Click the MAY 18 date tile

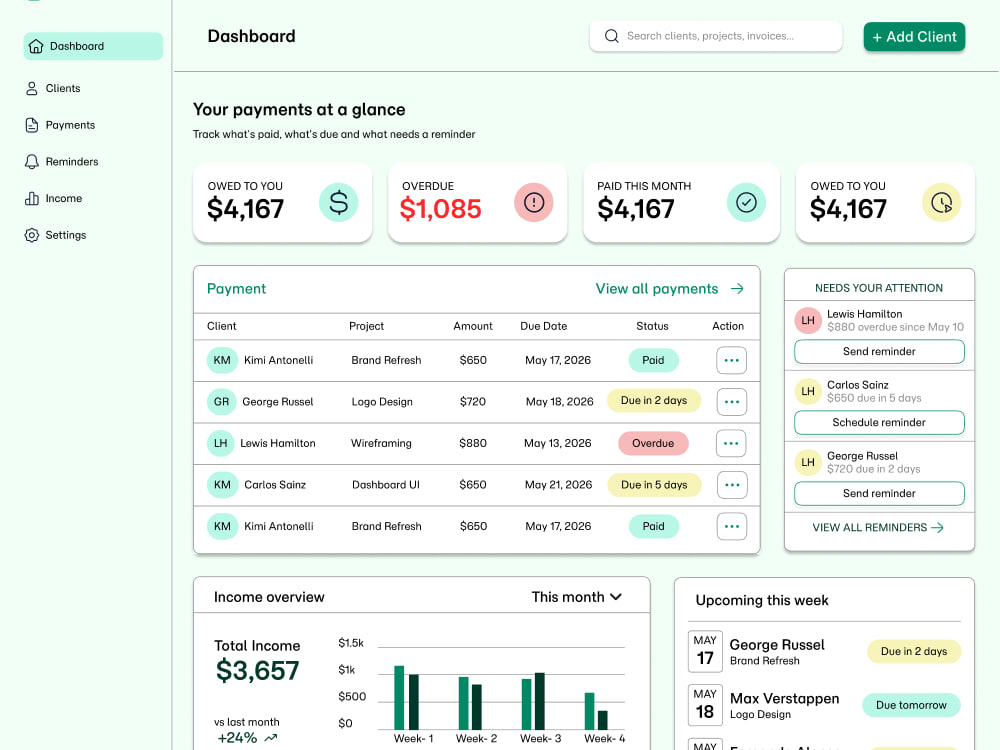pyautogui.click(x=705, y=705)
